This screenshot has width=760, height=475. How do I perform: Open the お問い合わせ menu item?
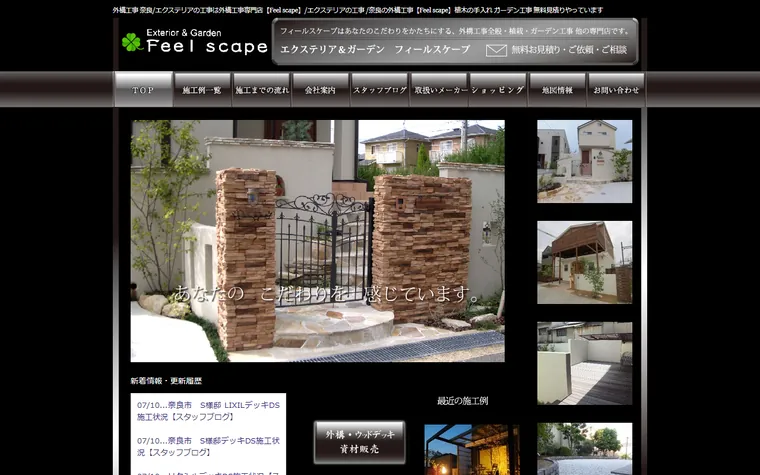coord(616,90)
